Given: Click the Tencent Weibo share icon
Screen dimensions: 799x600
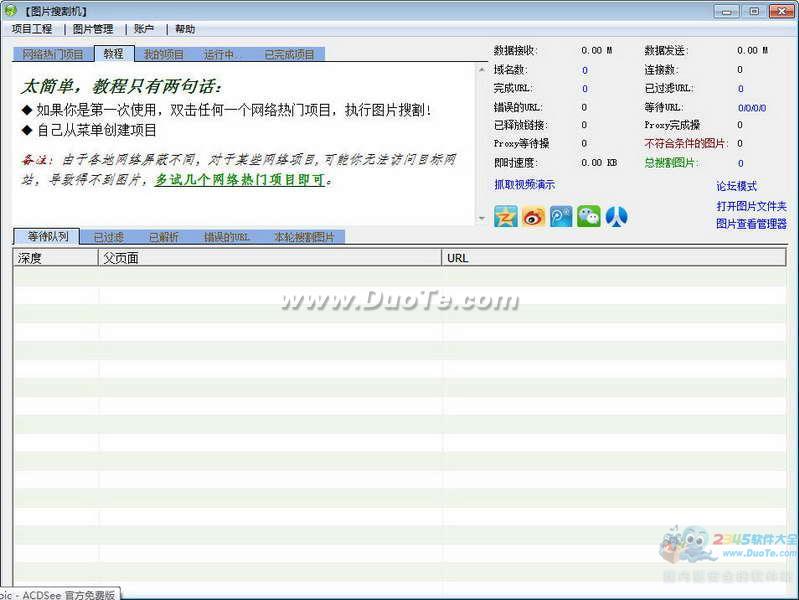Looking at the screenshot, I should 561,216.
